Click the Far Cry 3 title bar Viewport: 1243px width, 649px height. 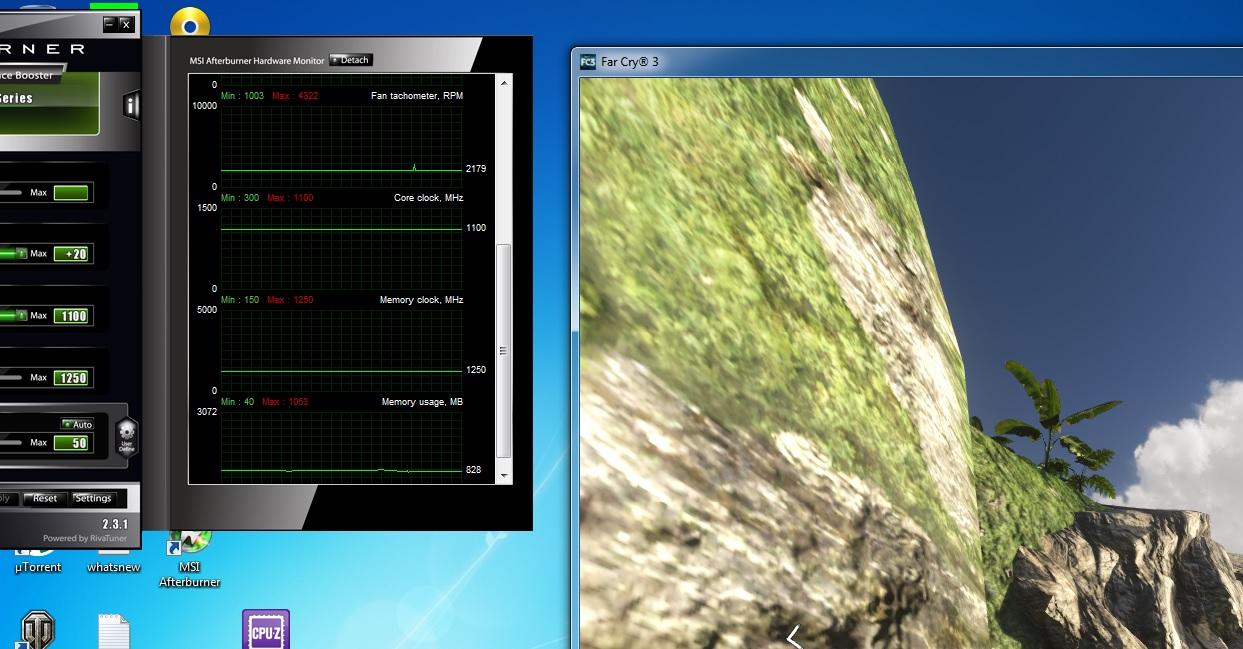click(908, 61)
